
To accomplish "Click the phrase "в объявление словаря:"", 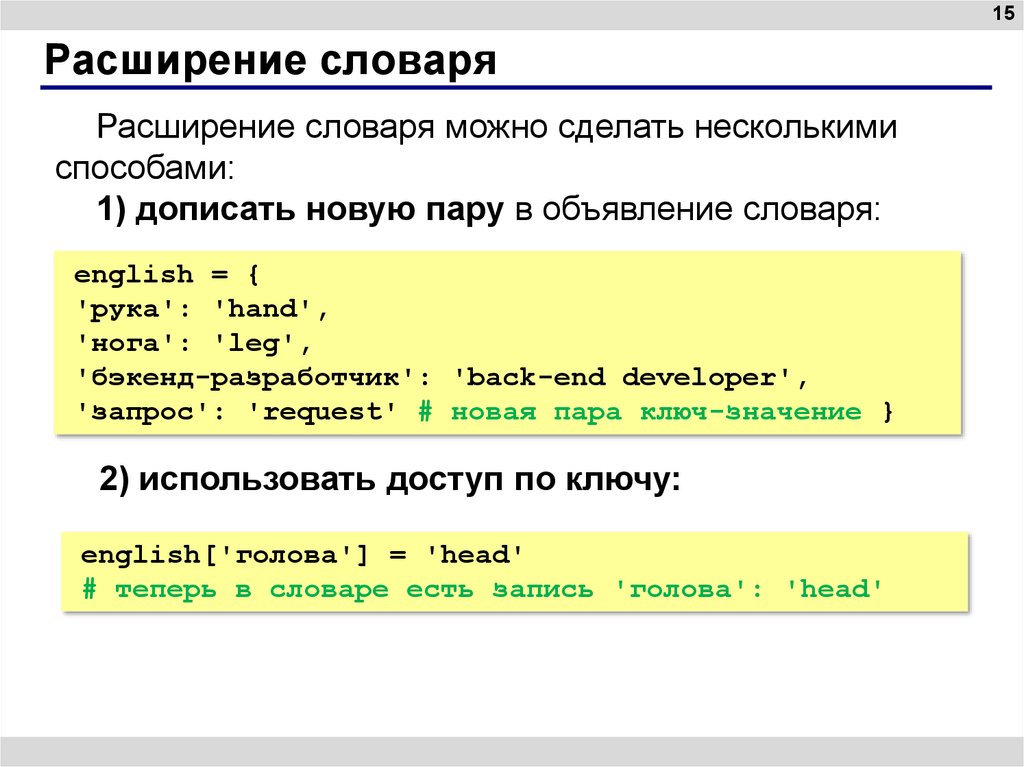I will tap(699, 211).
